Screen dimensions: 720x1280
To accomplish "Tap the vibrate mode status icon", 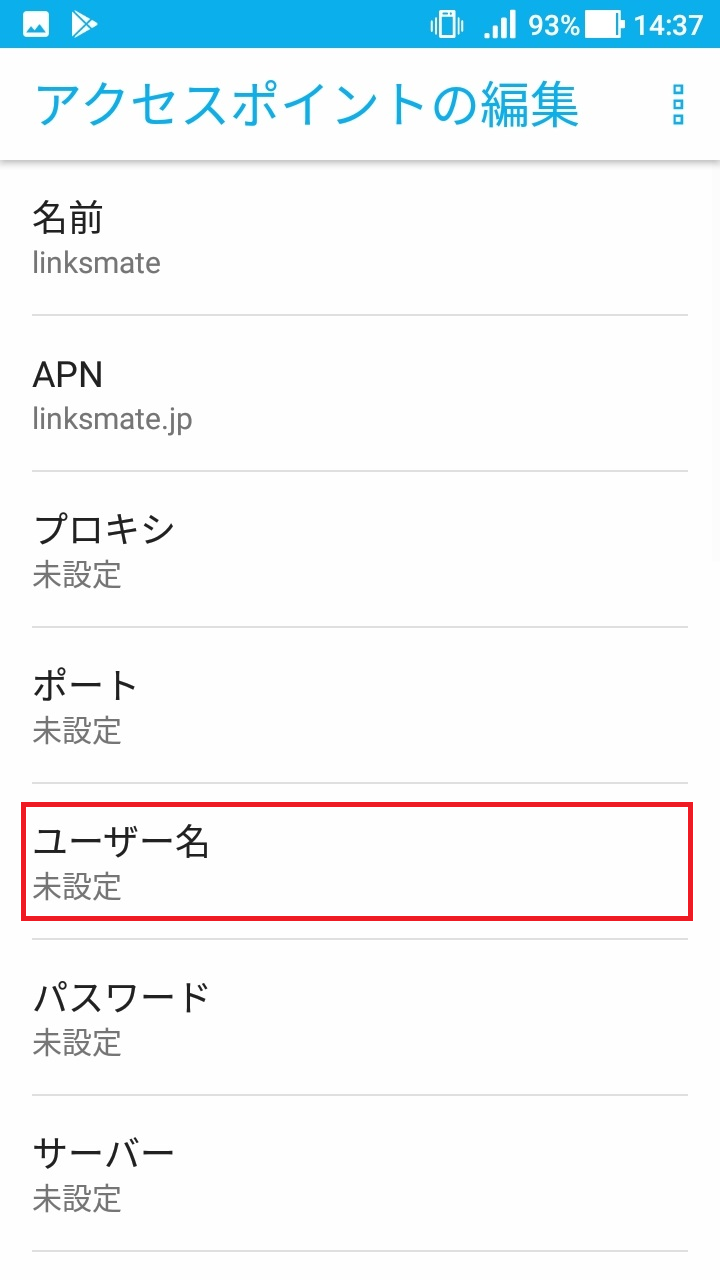I will (446, 24).
